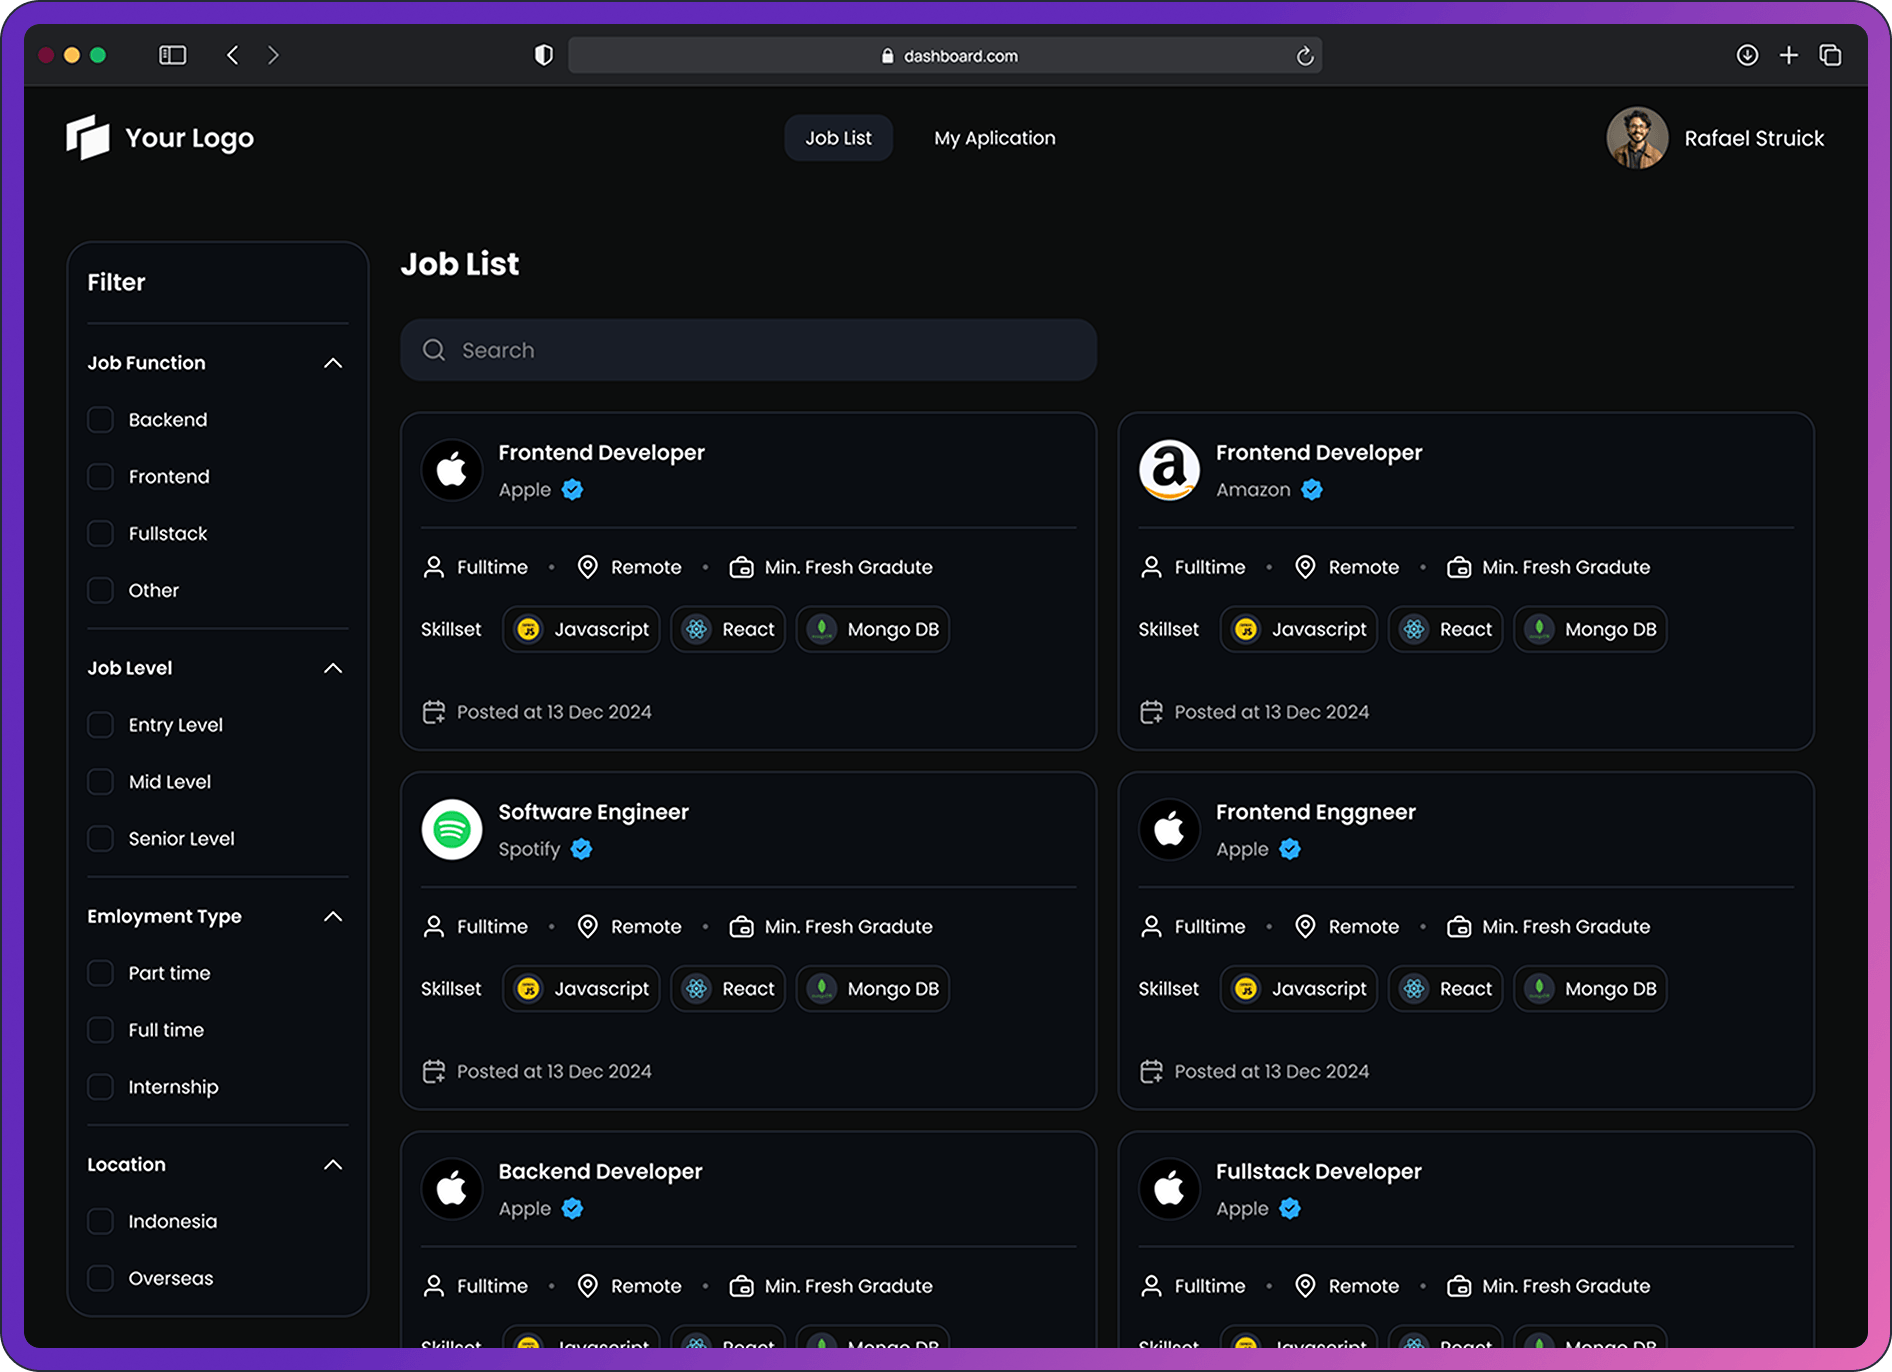Click the Amazon logo on the Frontend Developer card

(1169, 469)
